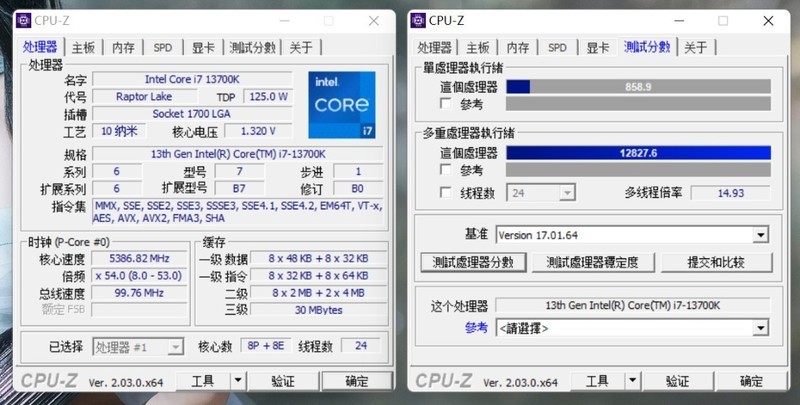The image size is (800, 405).
Task: Open SPD tab in left window
Action: [163, 48]
